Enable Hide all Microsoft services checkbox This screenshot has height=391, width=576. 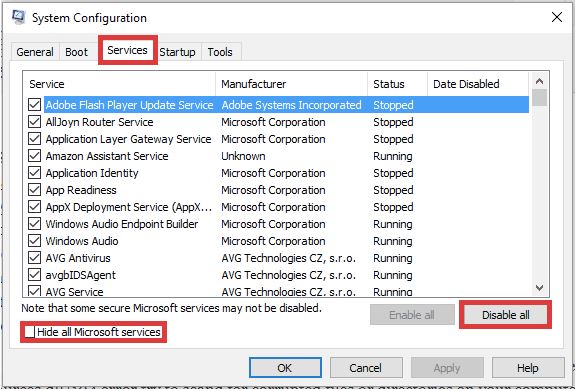pyautogui.click(x=29, y=332)
